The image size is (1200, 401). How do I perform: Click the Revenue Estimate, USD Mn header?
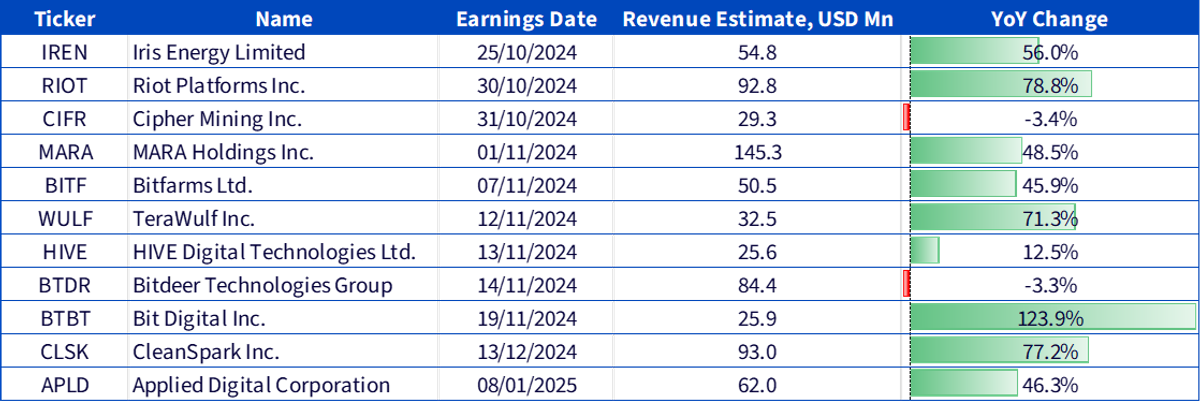click(x=756, y=19)
